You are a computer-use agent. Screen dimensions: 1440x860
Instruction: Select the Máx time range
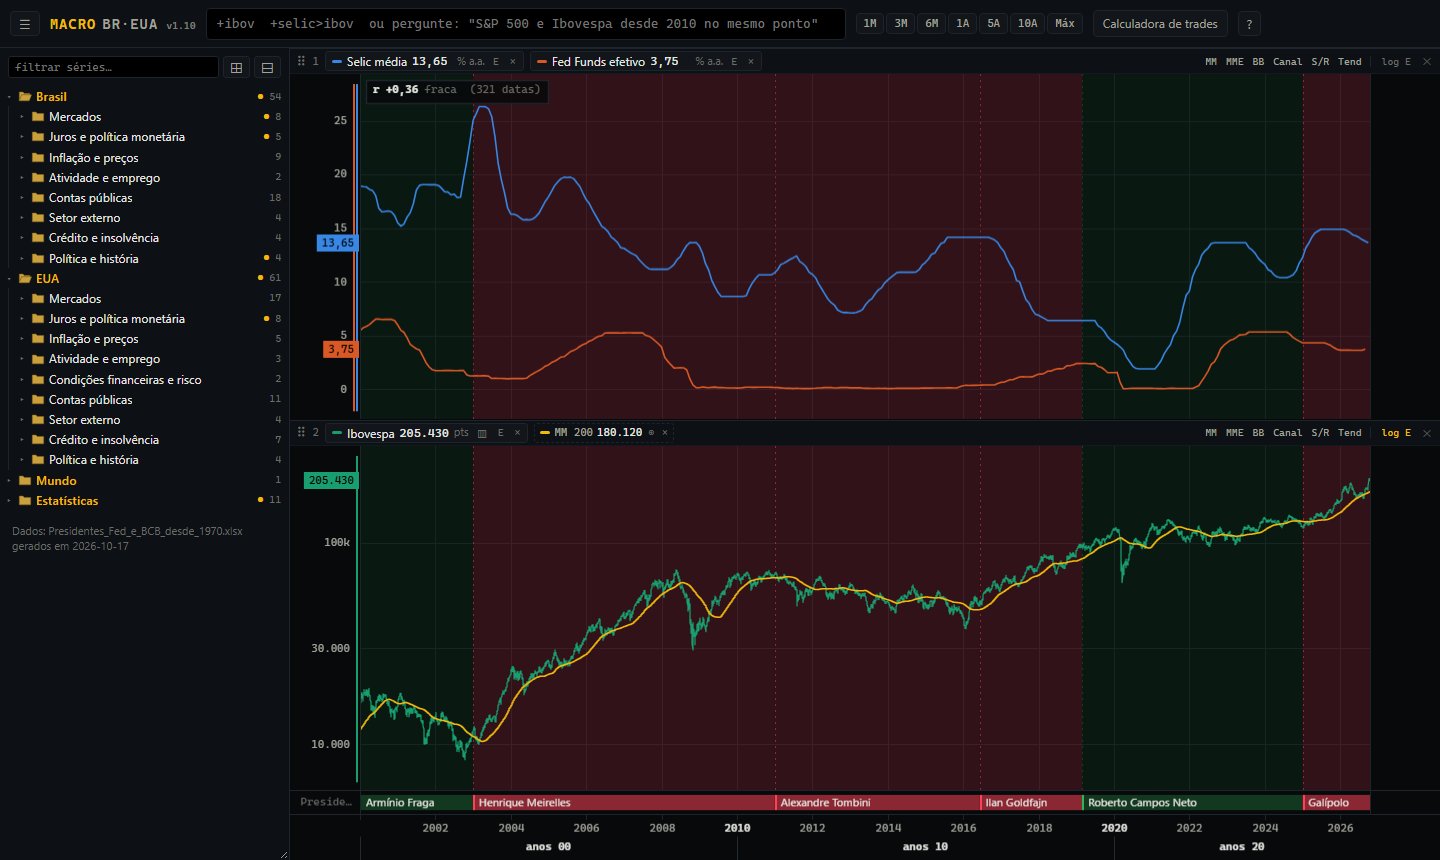click(x=1065, y=24)
